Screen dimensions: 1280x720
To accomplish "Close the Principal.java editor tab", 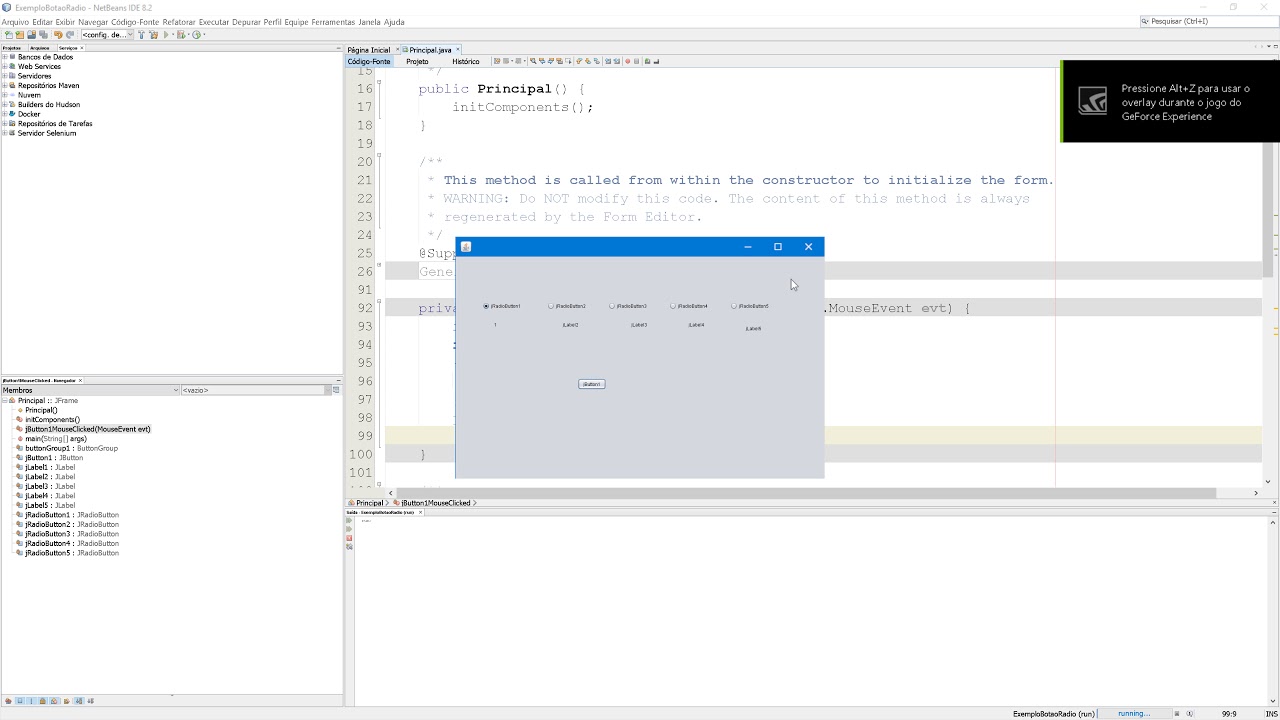I will coord(457,50).
